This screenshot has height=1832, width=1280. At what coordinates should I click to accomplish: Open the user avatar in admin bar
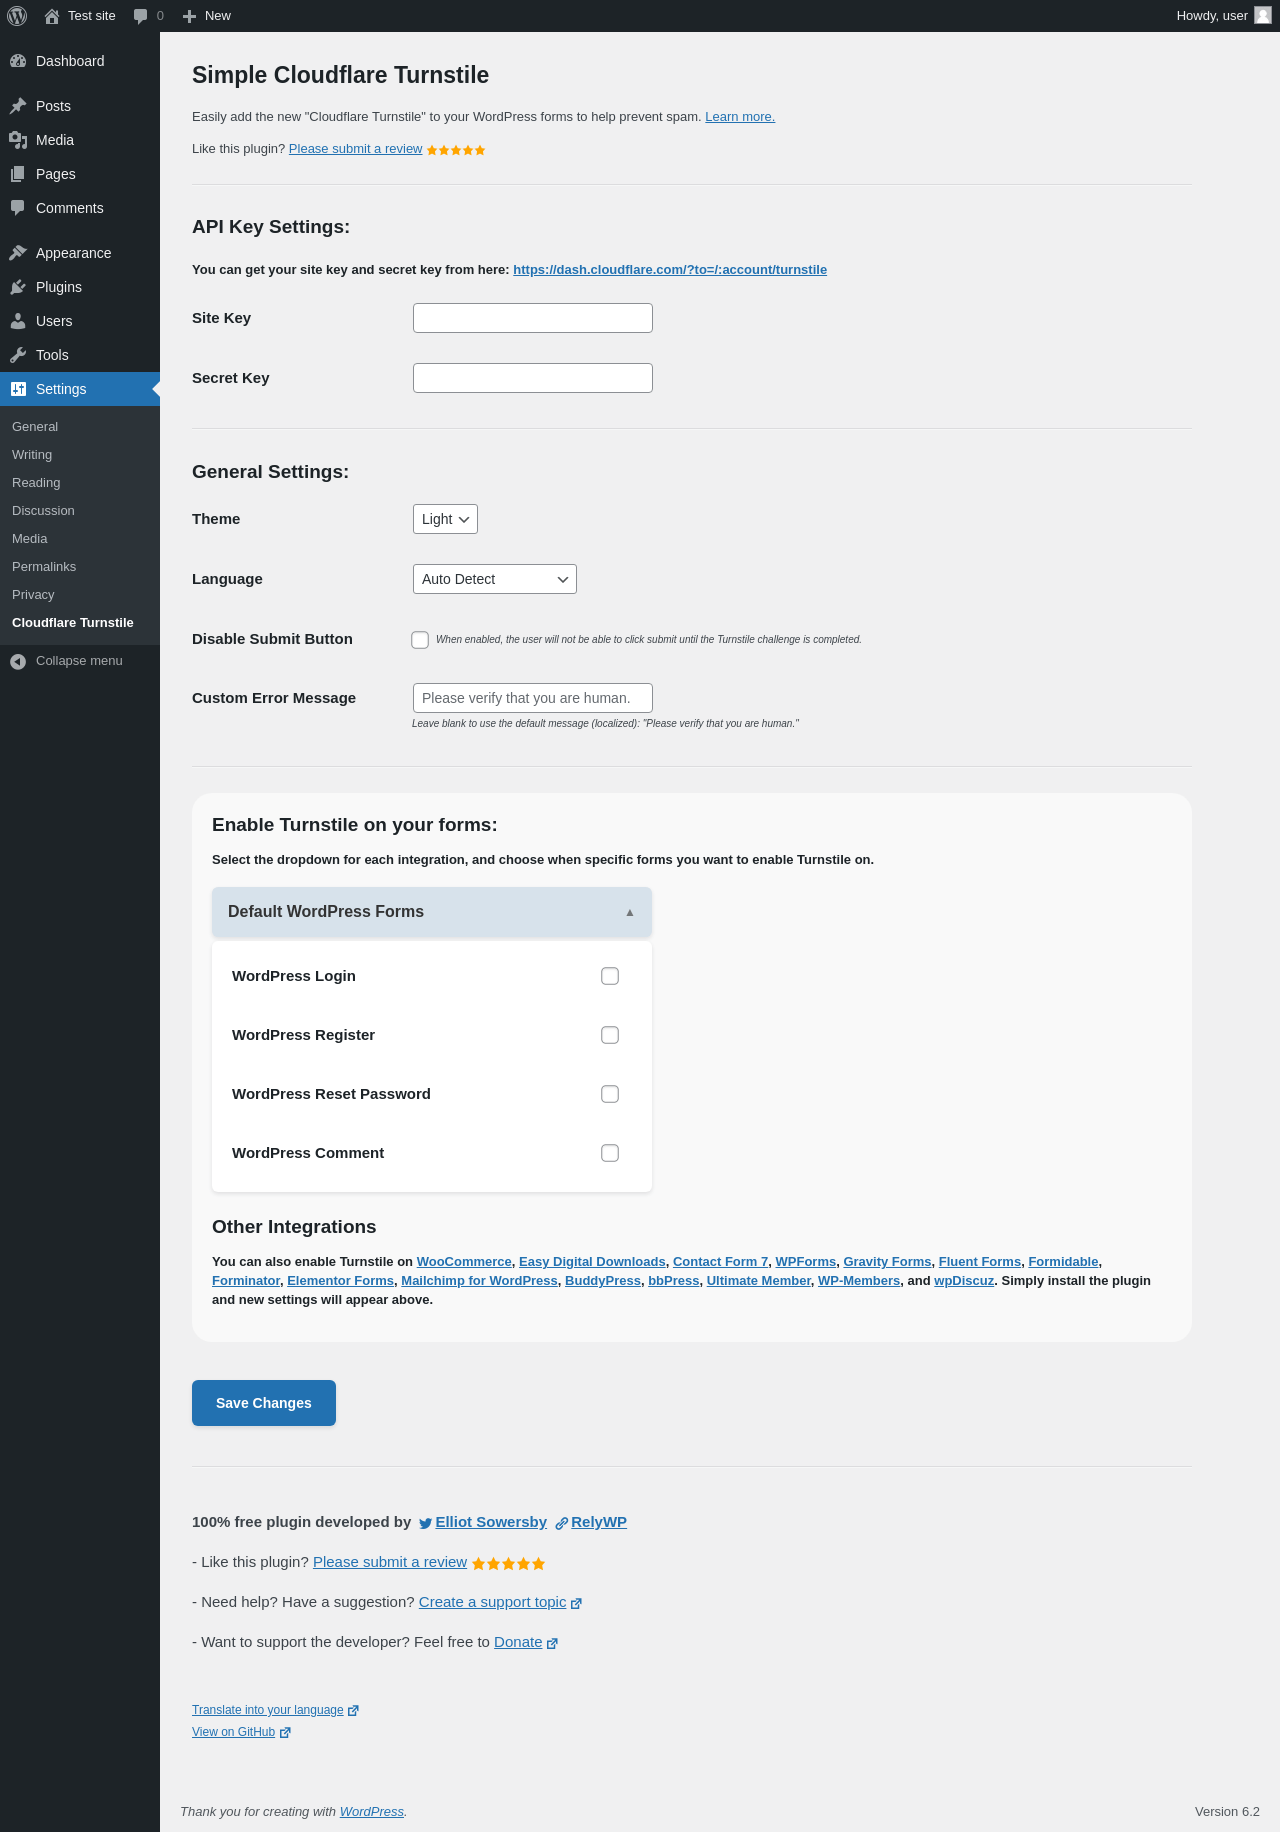pyautogui.click(x=1263, y=15)
